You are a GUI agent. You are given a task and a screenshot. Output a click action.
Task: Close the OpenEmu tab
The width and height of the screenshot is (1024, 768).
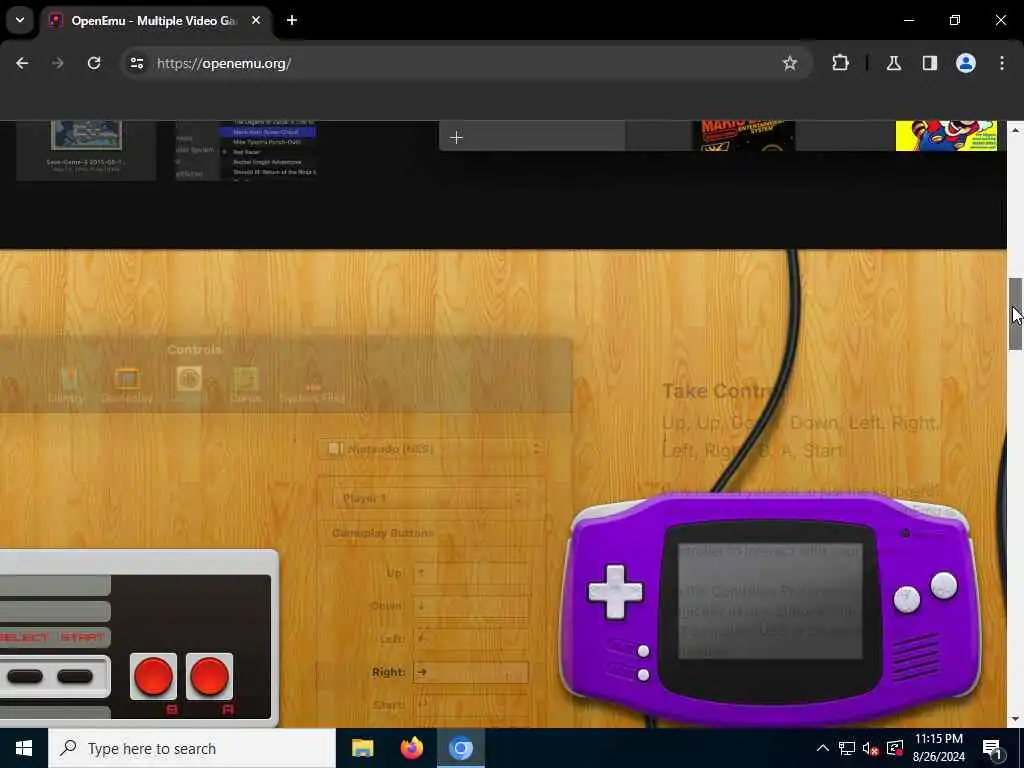256,21
